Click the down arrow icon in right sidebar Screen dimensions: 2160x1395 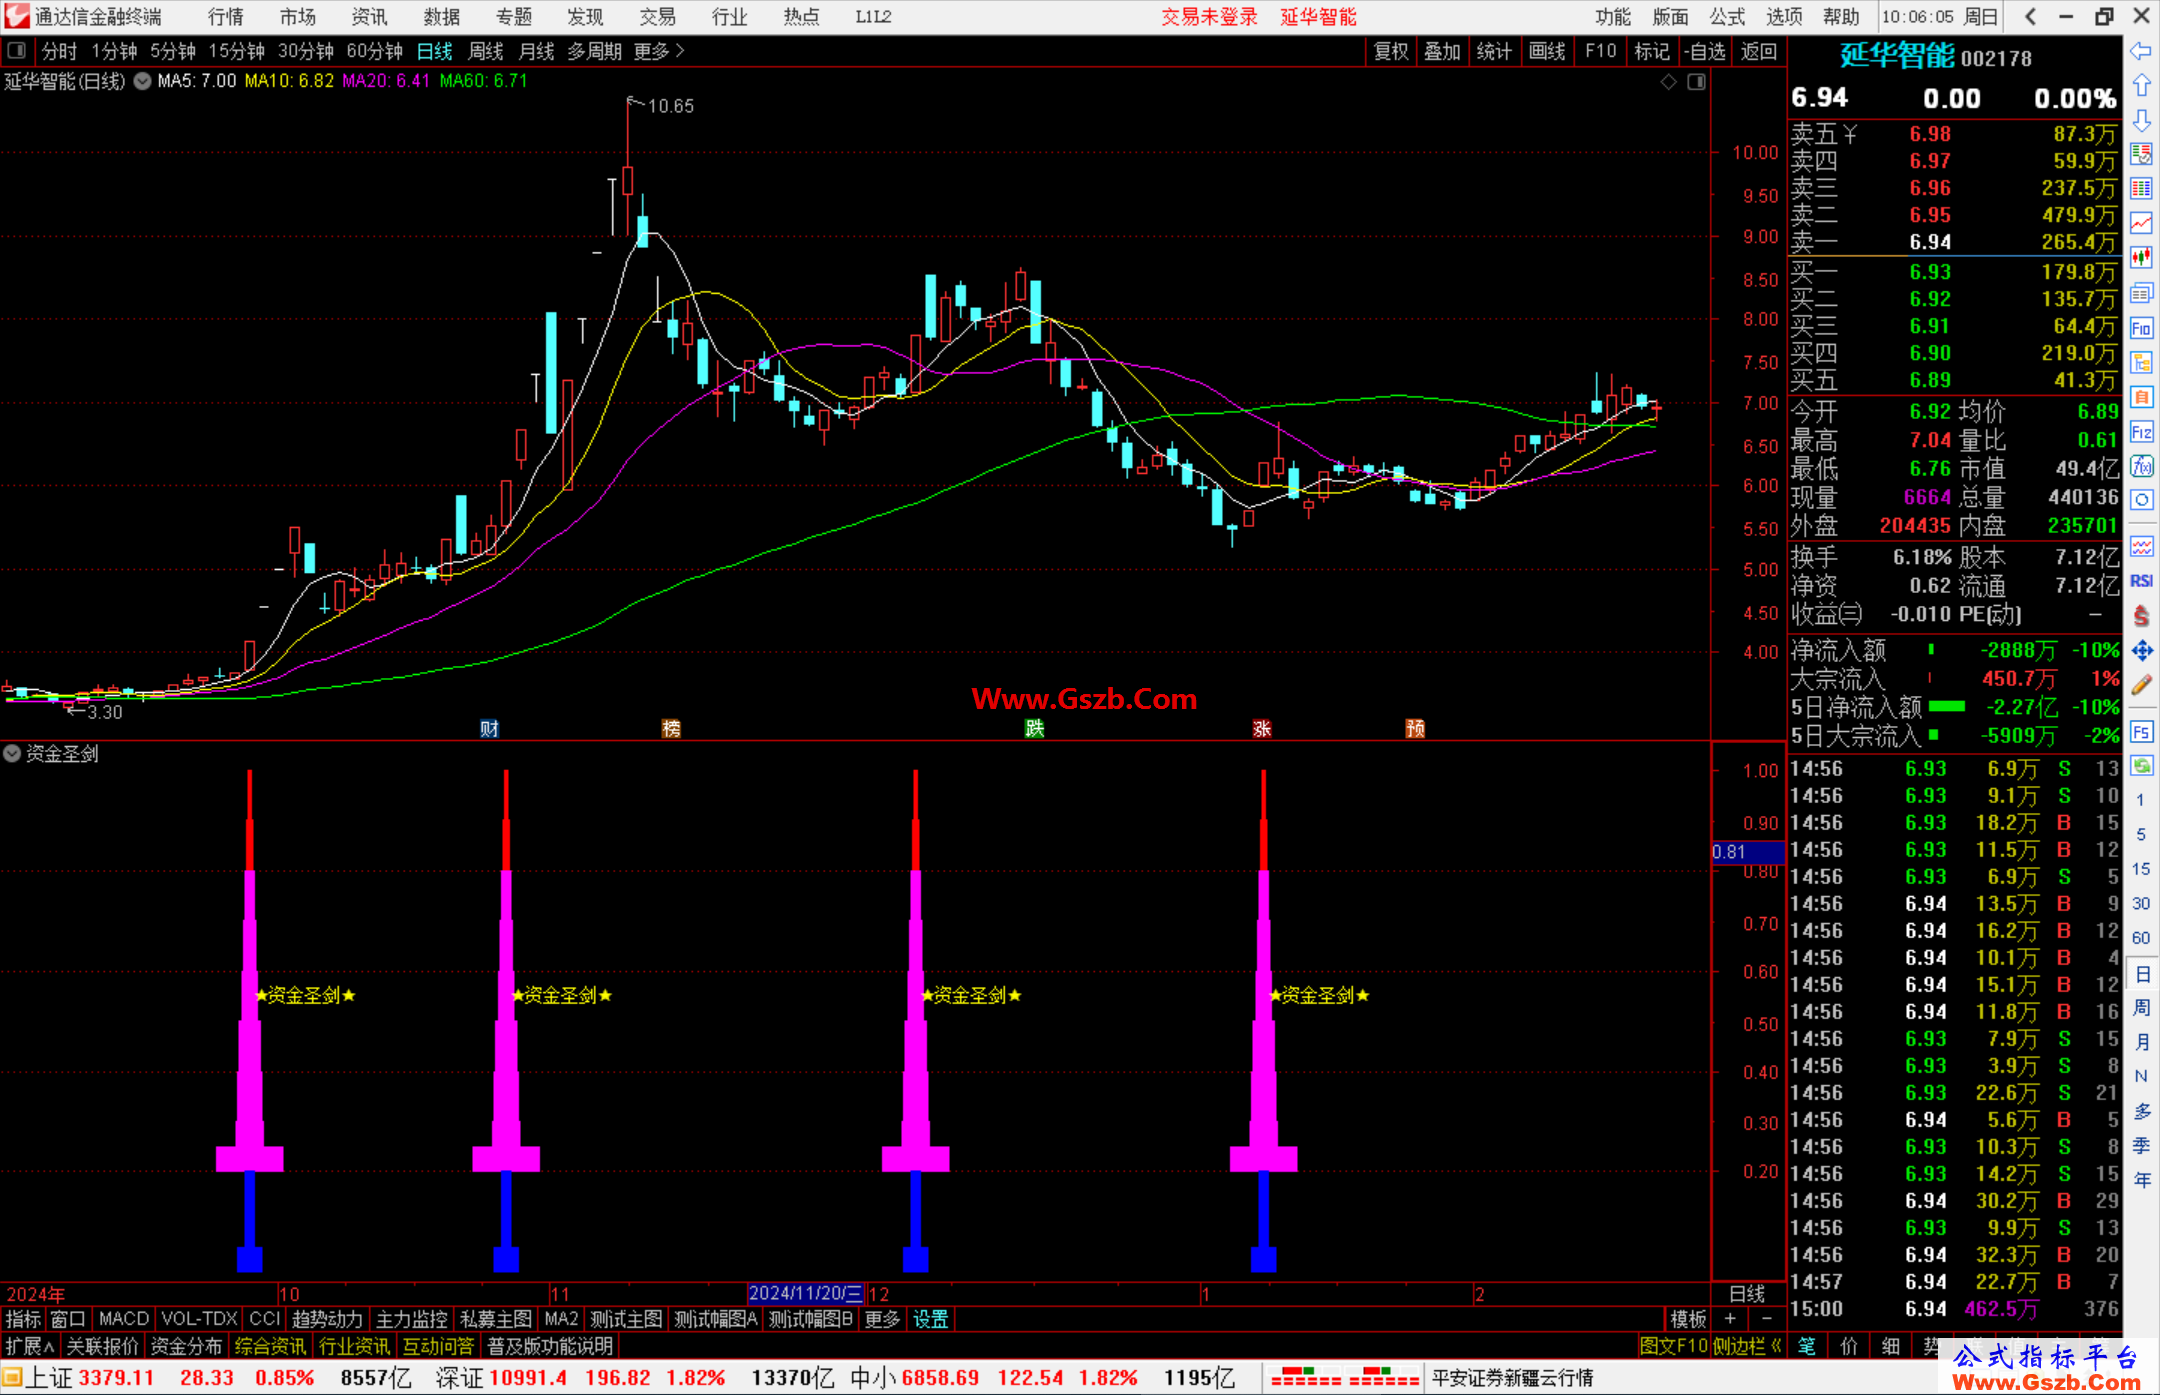(2141, 121)
